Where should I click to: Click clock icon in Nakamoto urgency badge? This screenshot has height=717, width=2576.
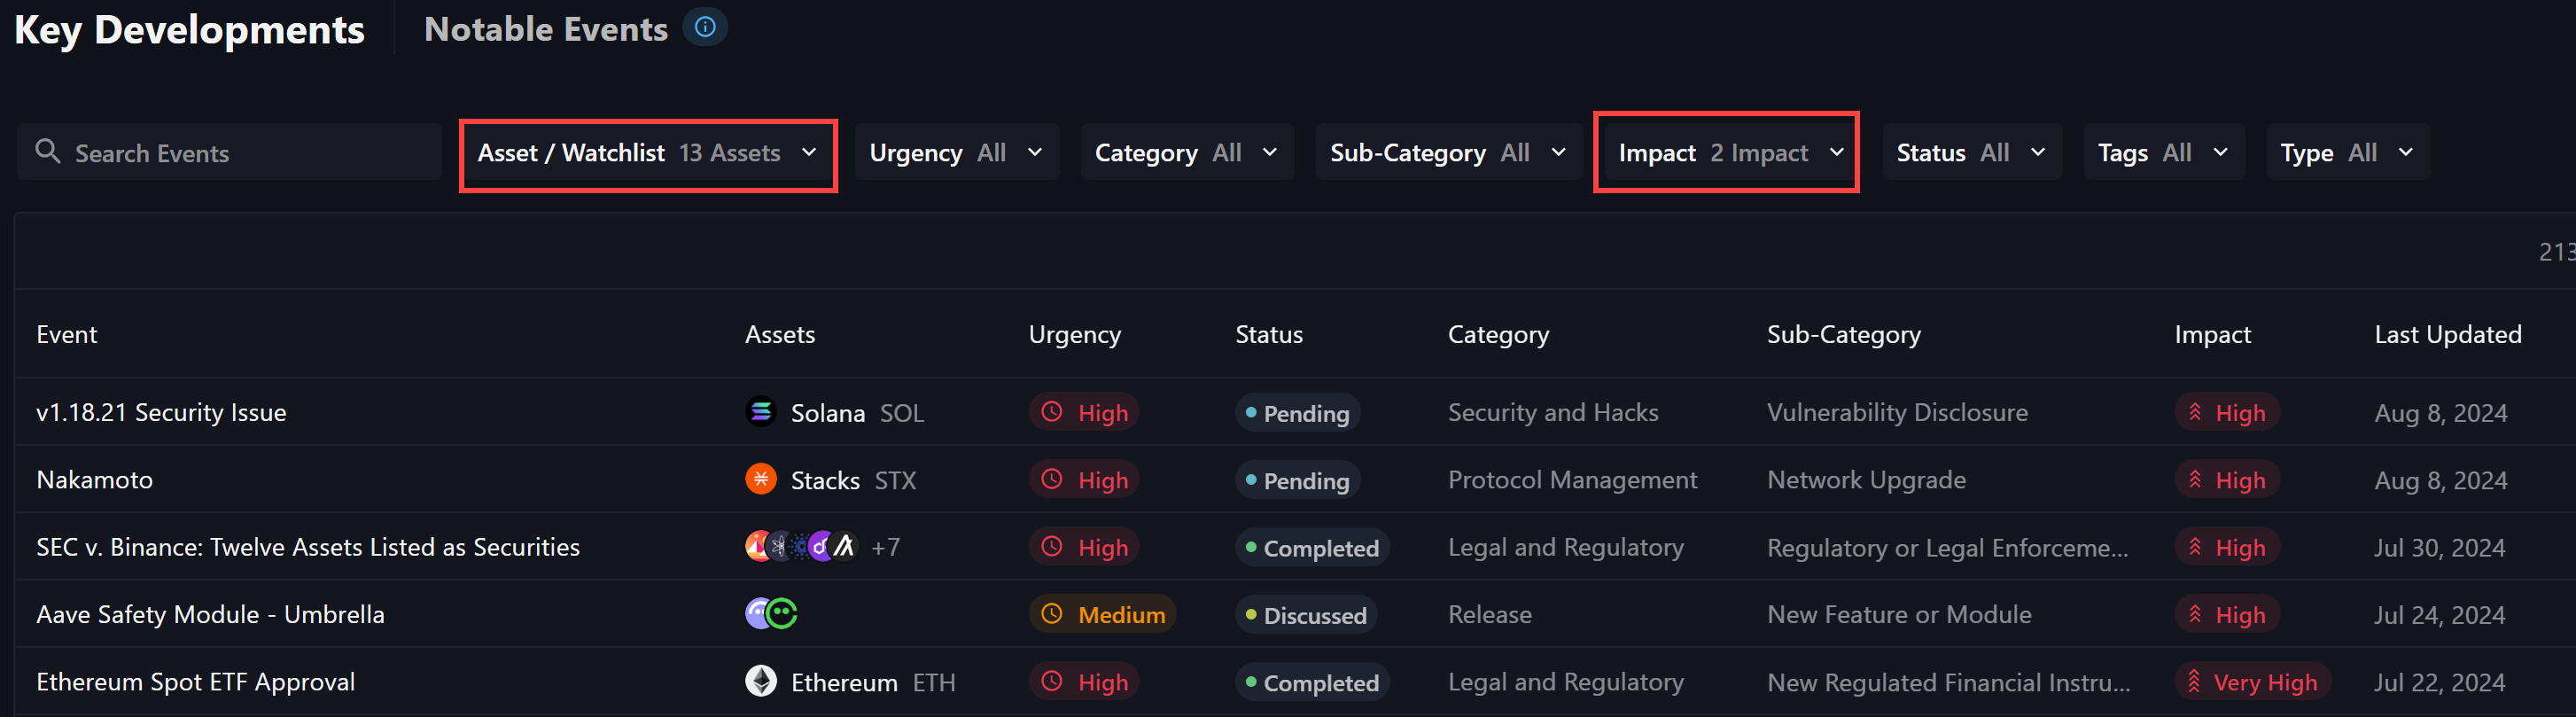[1051, 479]
